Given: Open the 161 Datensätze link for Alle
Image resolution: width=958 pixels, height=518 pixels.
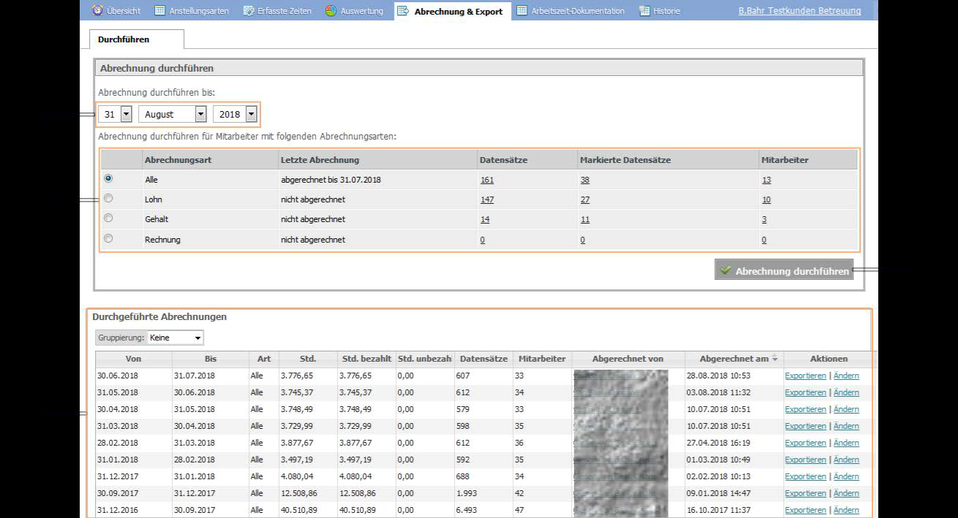Looking at the screenshot, I should coord(487,180).
